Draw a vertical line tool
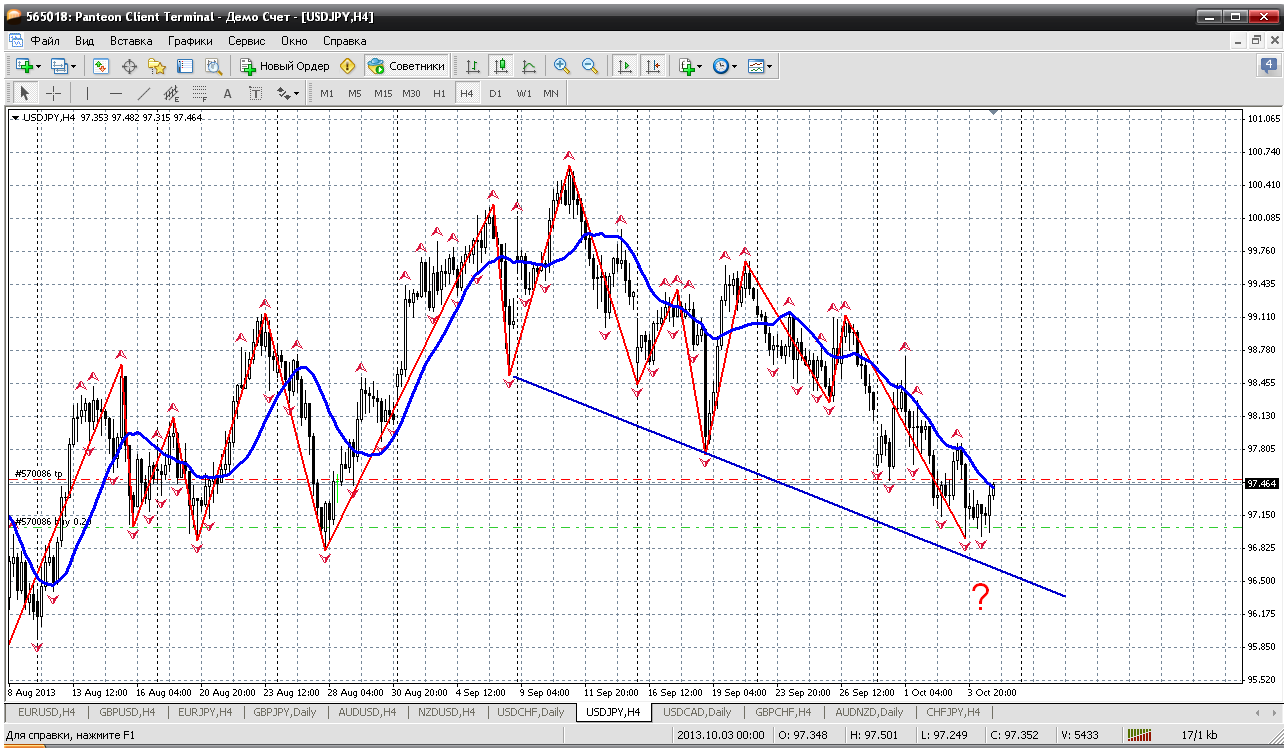This screenshot has width=1288, height=748. coord(88,93)
